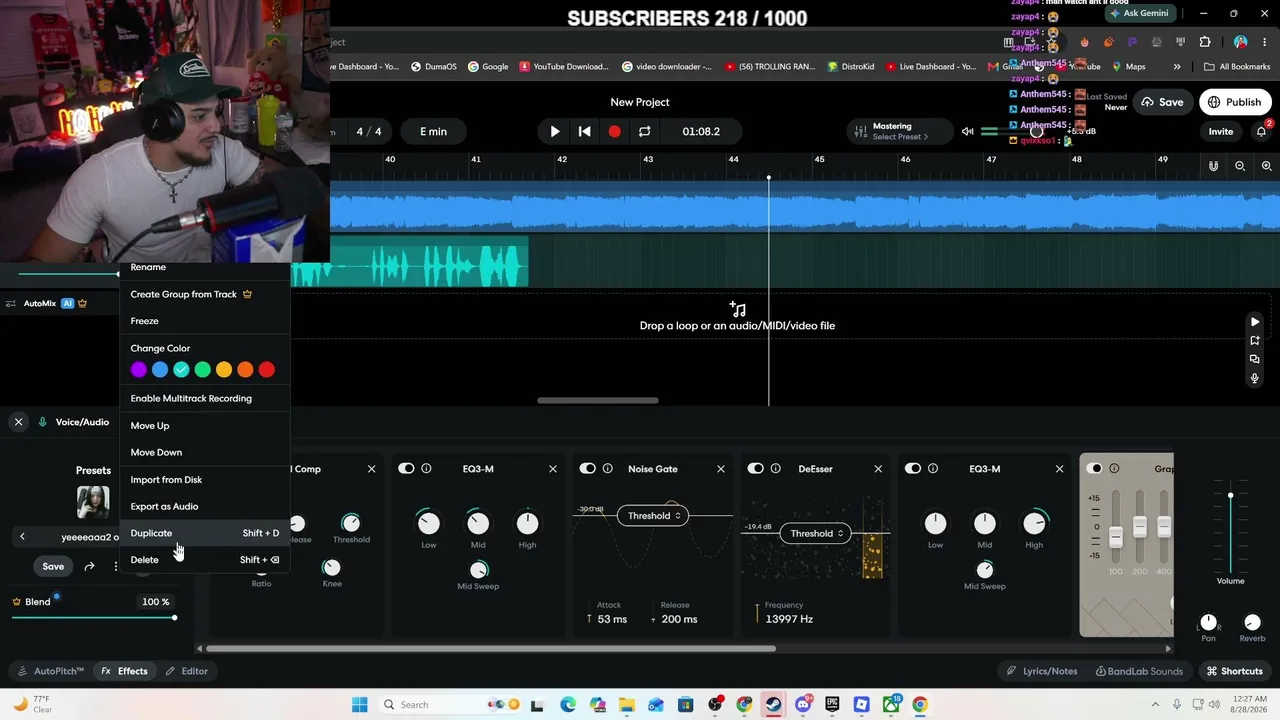Viewport: 1280px width, 720px height.
Task: Open the Windows Start menu
Action: coord(360,705)
